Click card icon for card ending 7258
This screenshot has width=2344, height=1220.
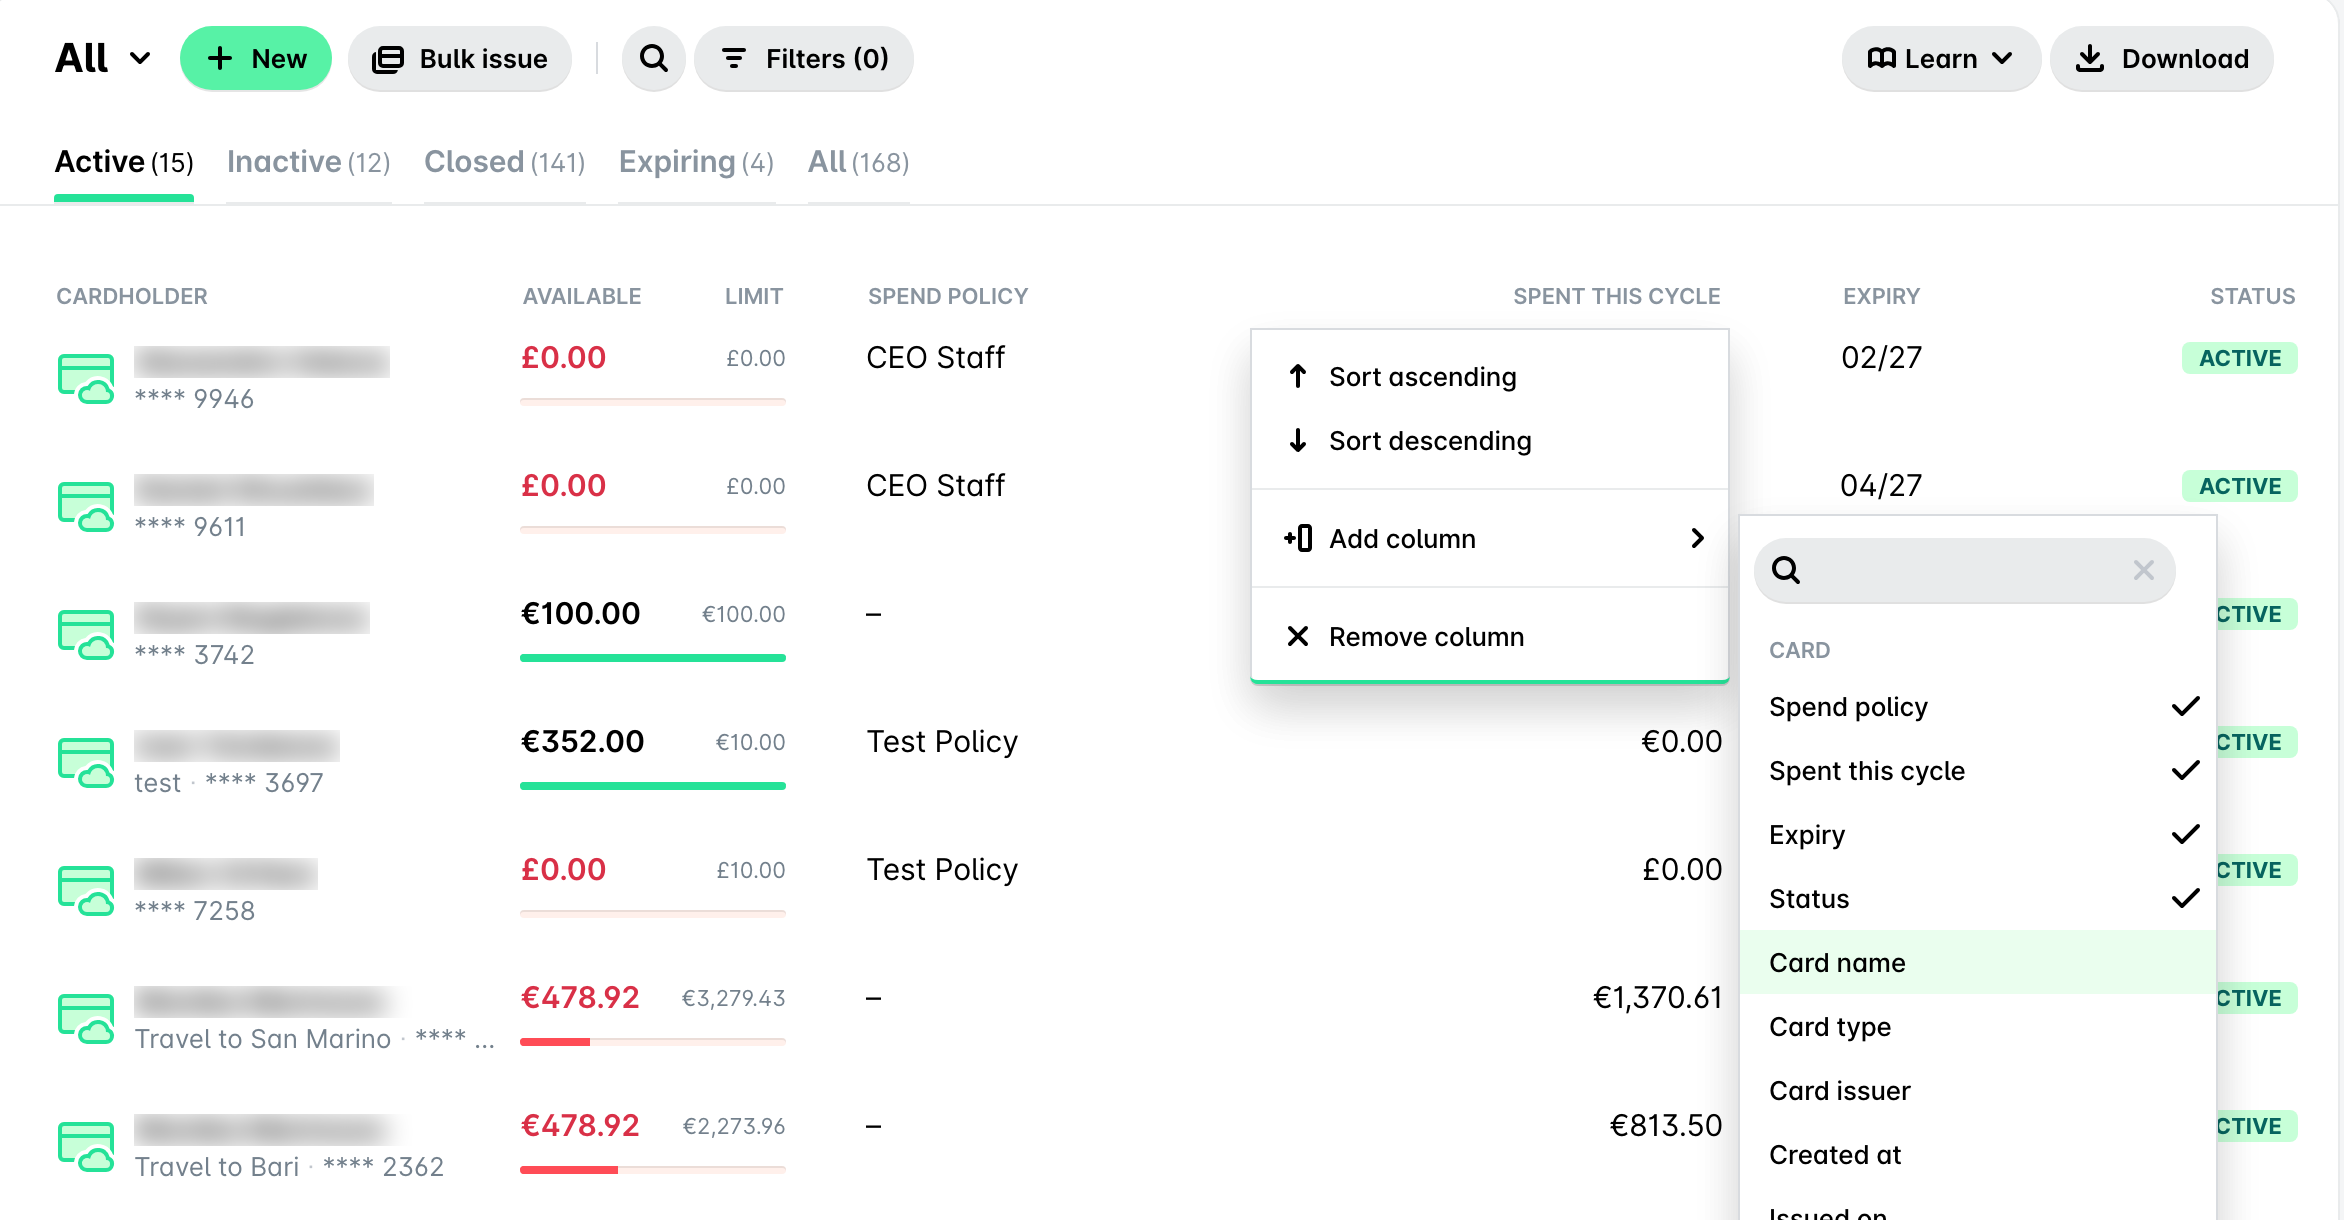pyautogui.click(x=86, y=890)
